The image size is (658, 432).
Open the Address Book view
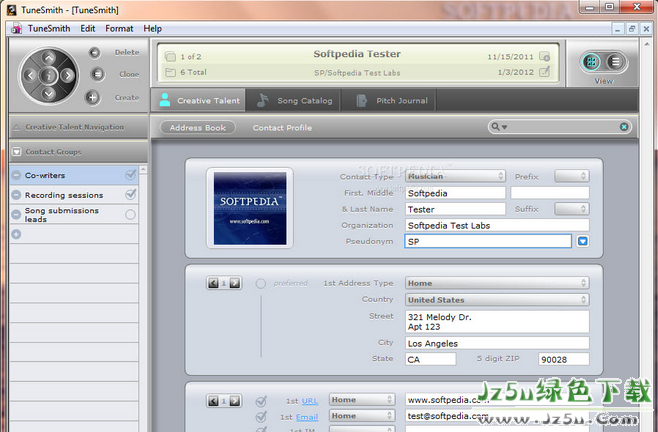[198, 128]
